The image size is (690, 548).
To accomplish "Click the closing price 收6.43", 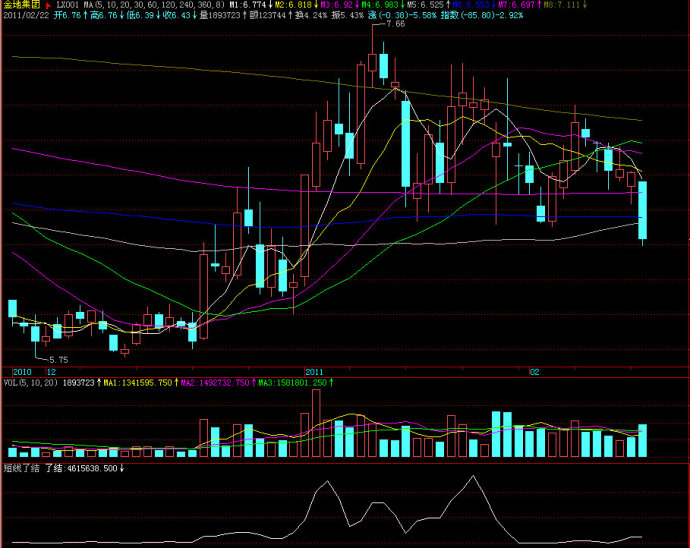I will (x=177, y=15).
